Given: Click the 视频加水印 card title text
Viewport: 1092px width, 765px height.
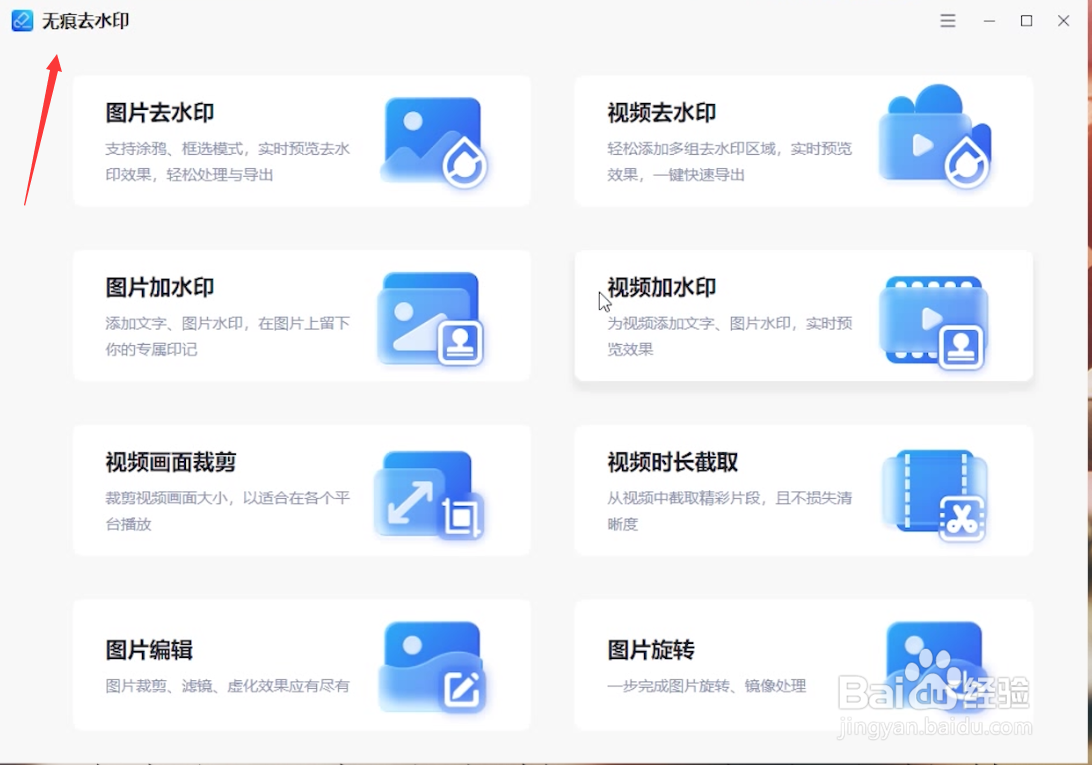Looking at the screenshot, I should [659, 287].
